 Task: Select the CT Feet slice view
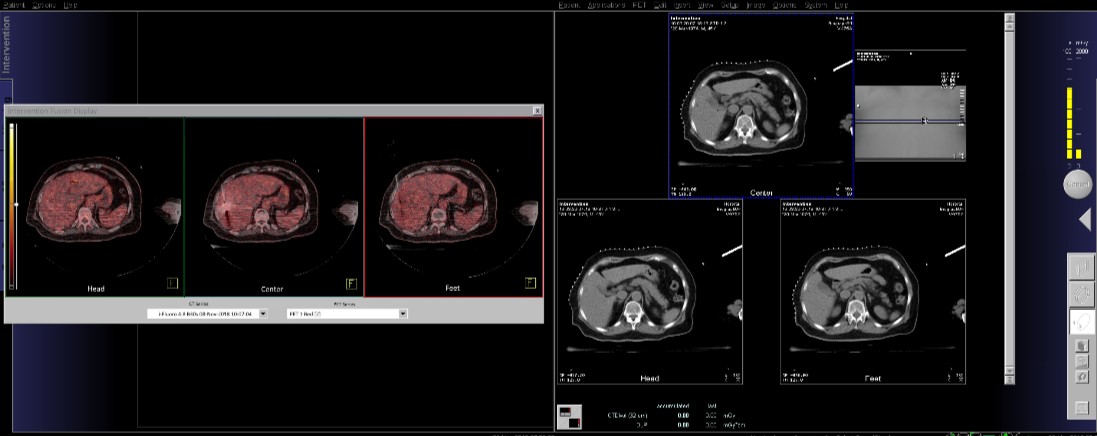[x=873, y=291]
